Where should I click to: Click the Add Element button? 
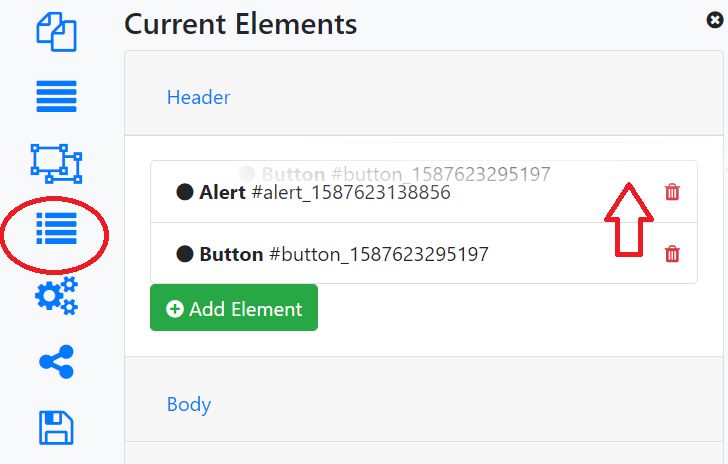tap(234, 309)
